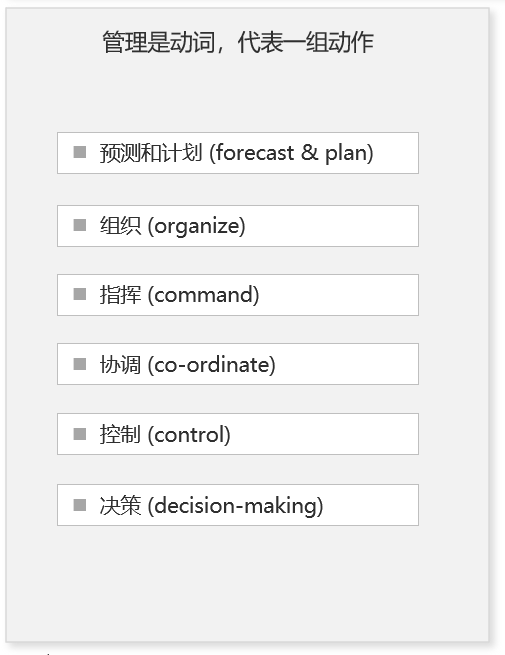The height and width of the screenshot is (655, 505).
Task: Click the word 'organize' in parentheses
Action: pos(197,227)
